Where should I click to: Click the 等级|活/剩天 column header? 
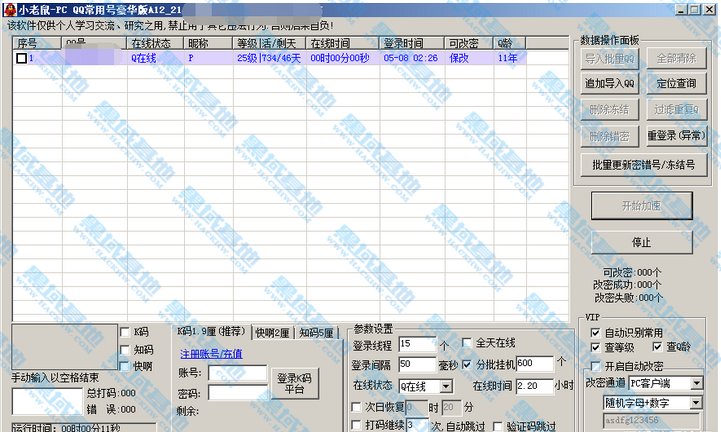click(269, 43)
